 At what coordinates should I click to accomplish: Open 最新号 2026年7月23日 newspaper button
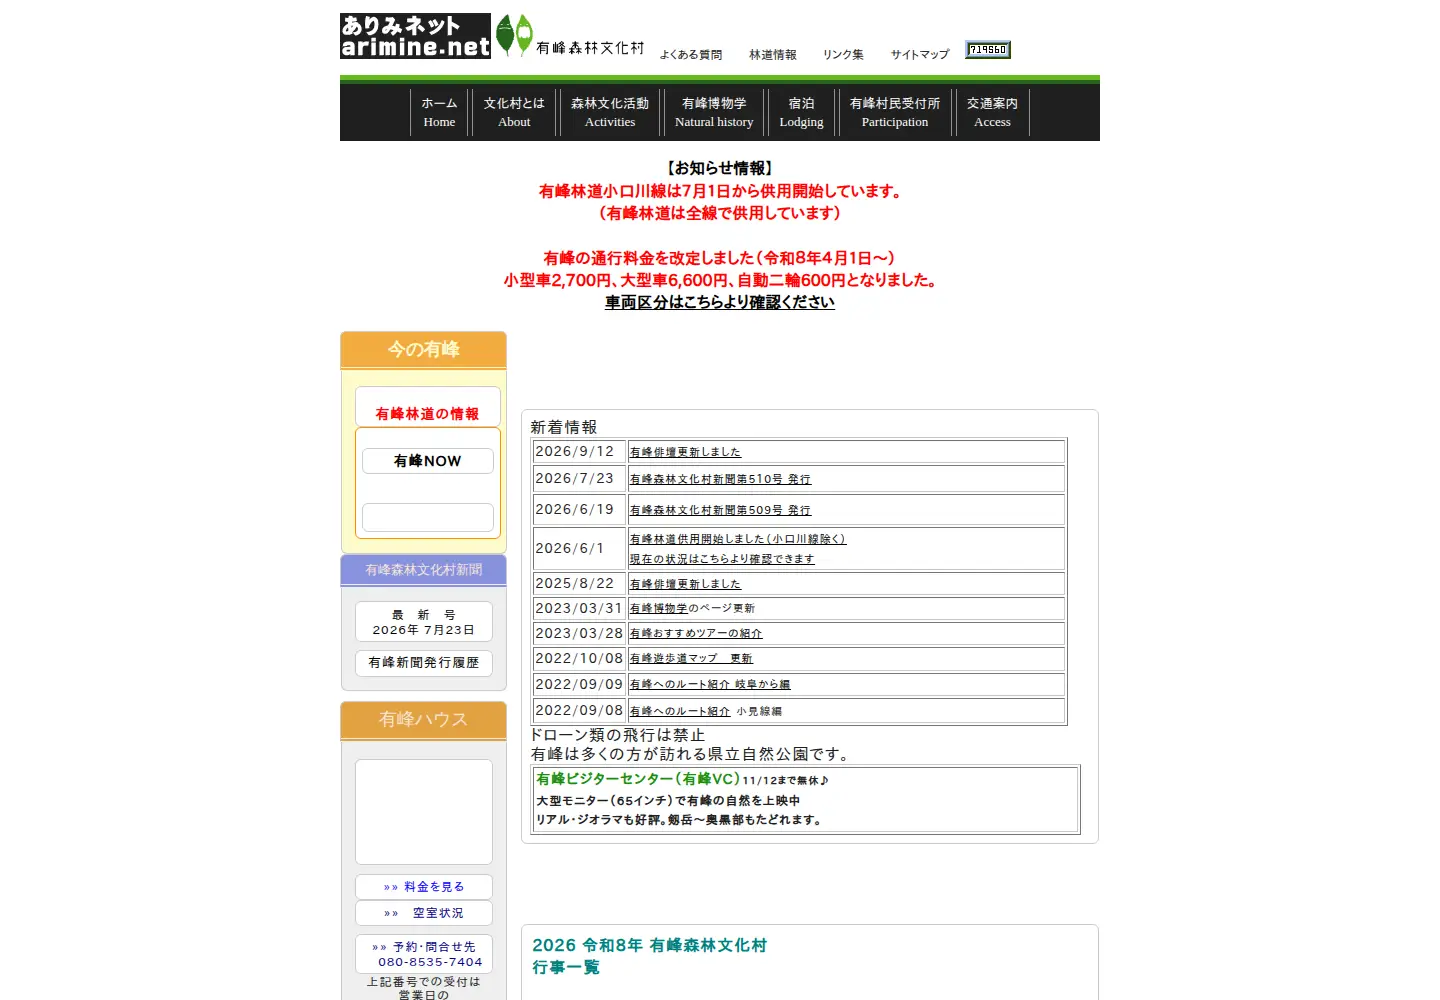pos(424,622)
